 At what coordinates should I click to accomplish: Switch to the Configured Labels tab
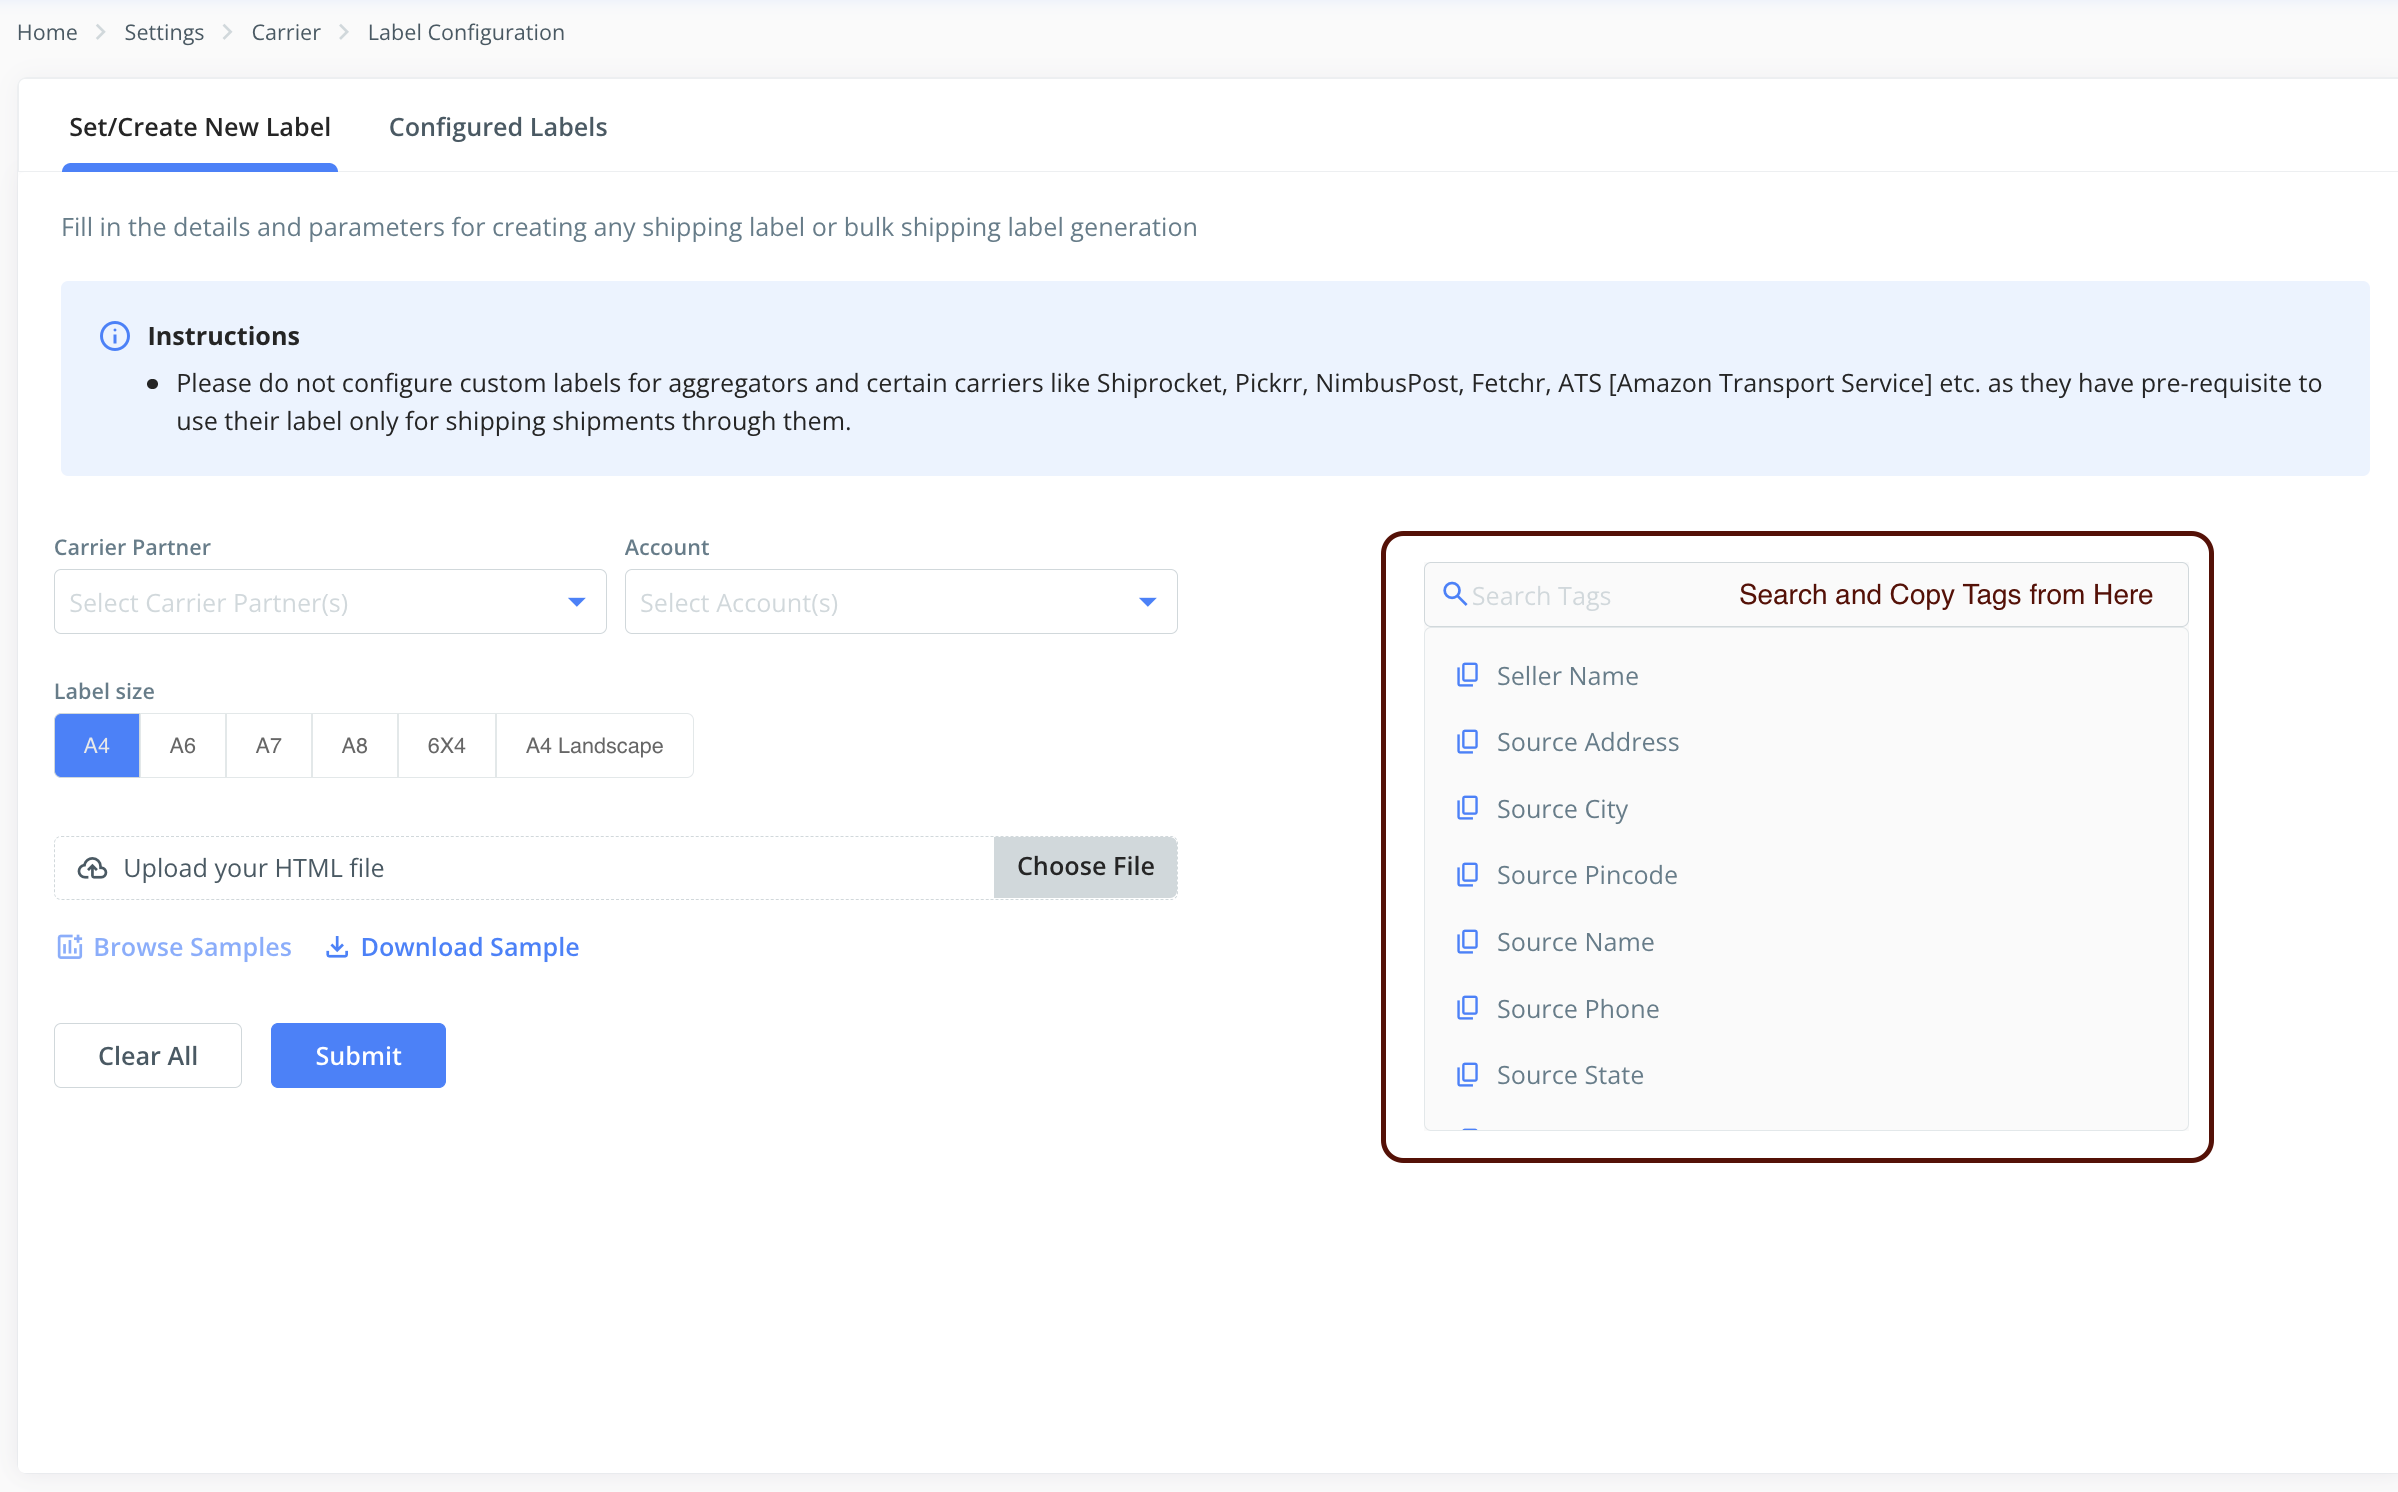497,127
